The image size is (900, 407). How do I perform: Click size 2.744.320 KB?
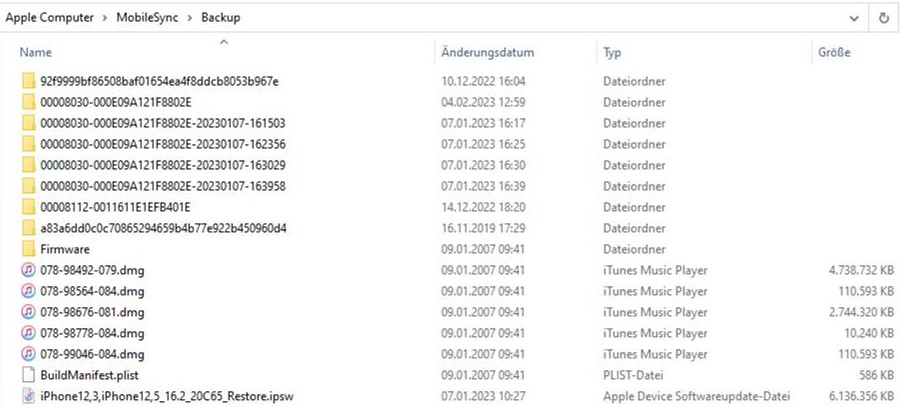coord(861,312)
